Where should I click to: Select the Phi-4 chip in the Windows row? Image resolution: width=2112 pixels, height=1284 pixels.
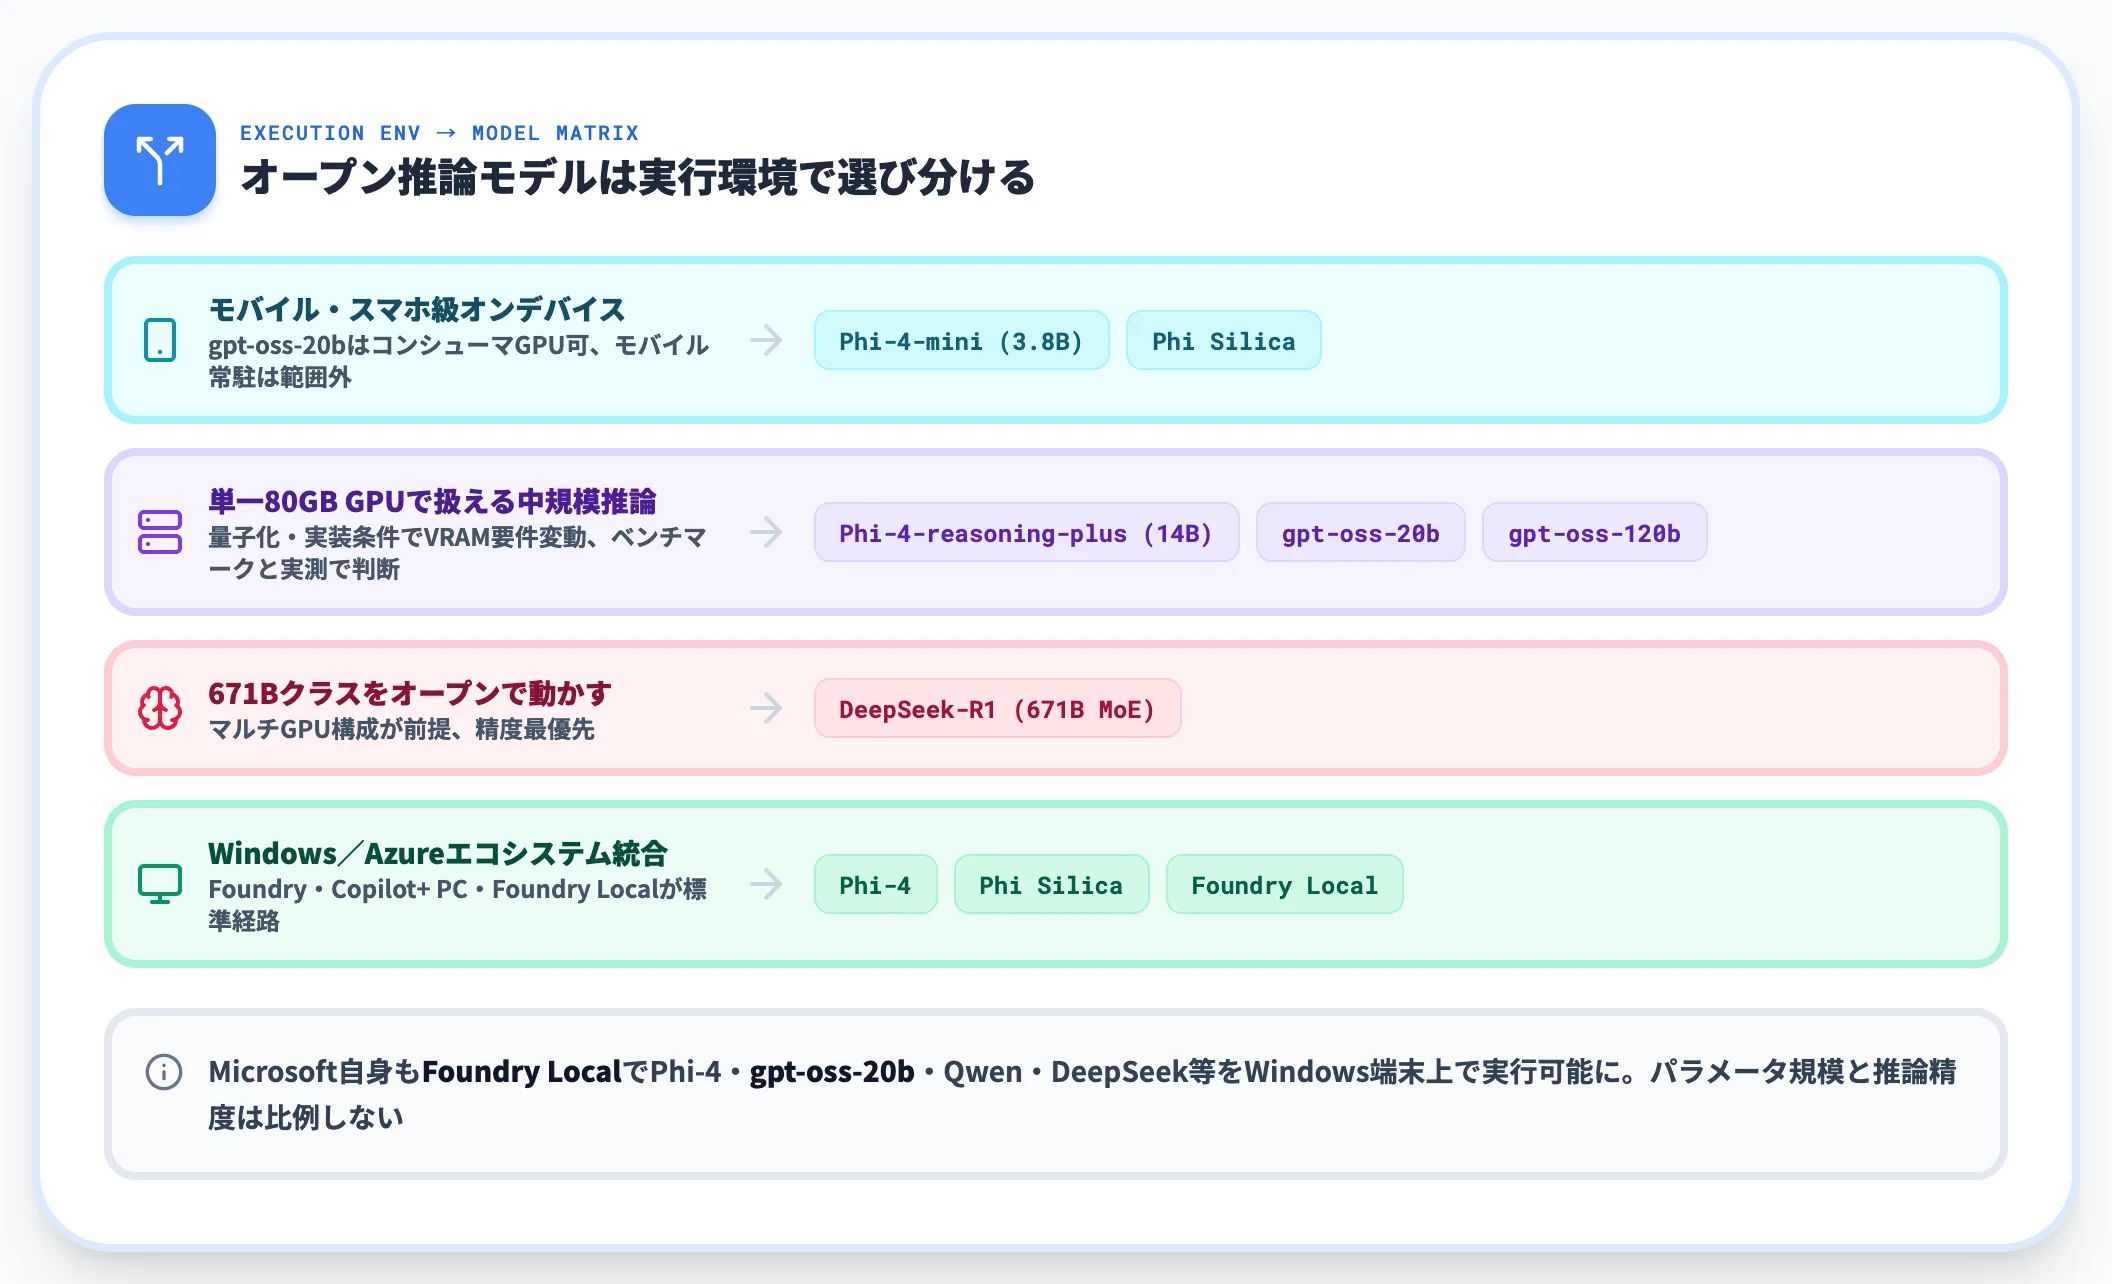pyautogui.click(x=875, y=884)
